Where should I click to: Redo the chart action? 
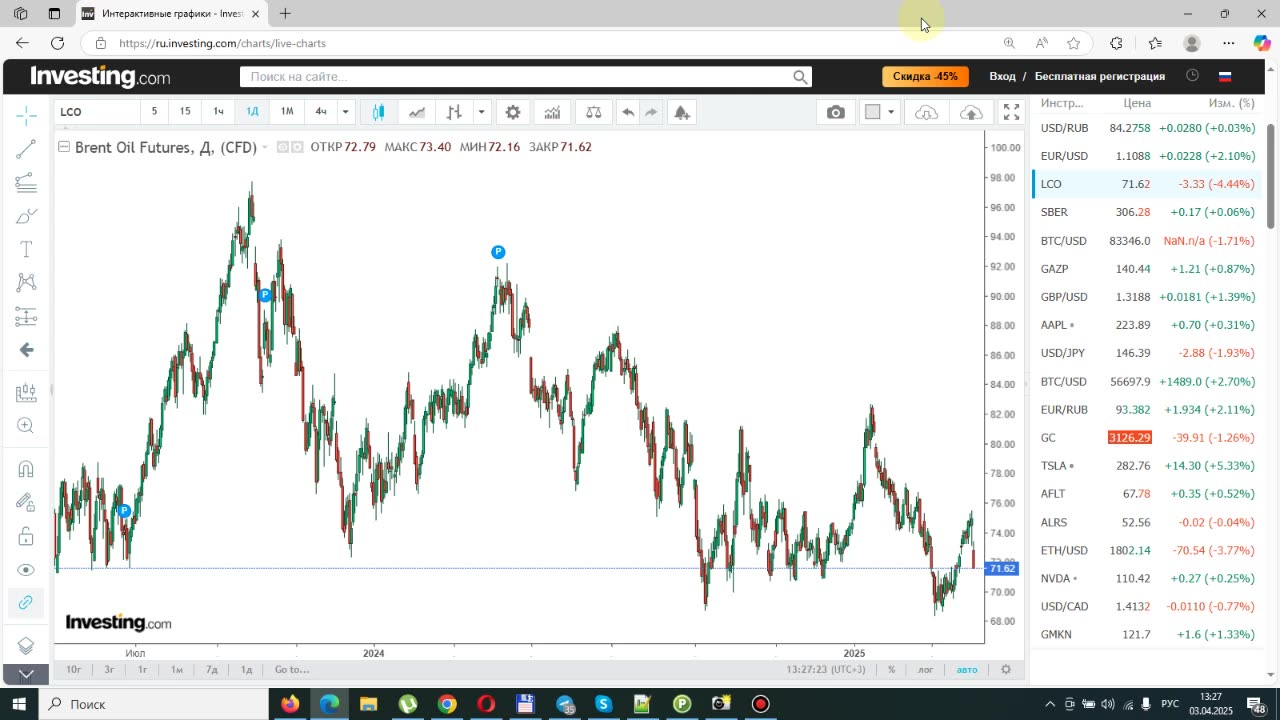click(651, 112)
